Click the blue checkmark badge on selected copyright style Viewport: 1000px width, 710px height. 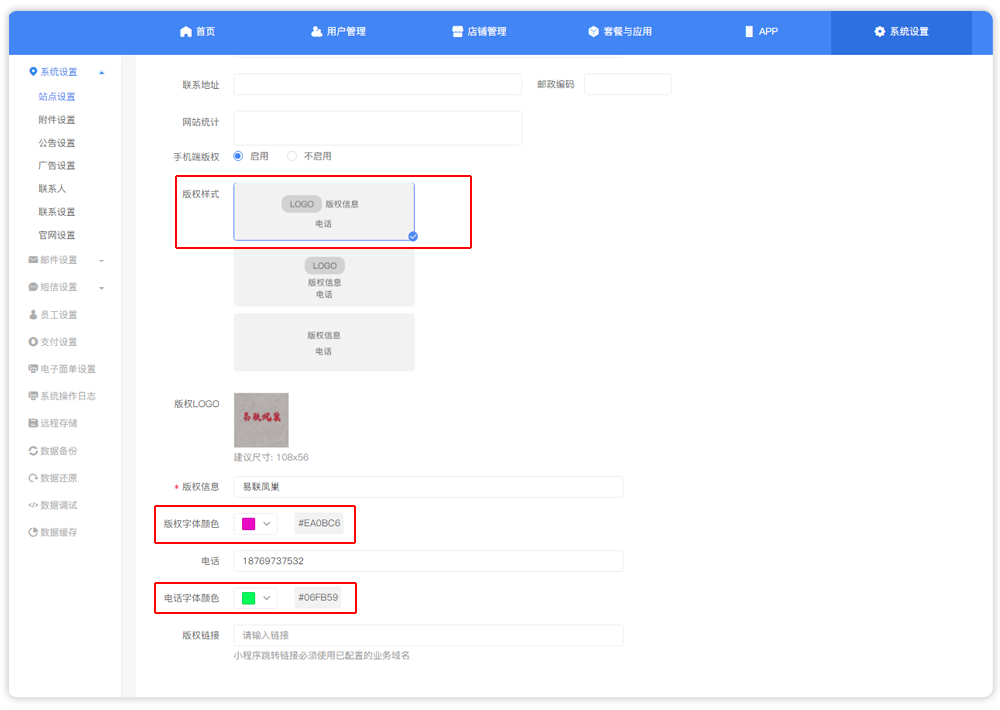pyautogui.click(x=413, y=237)
